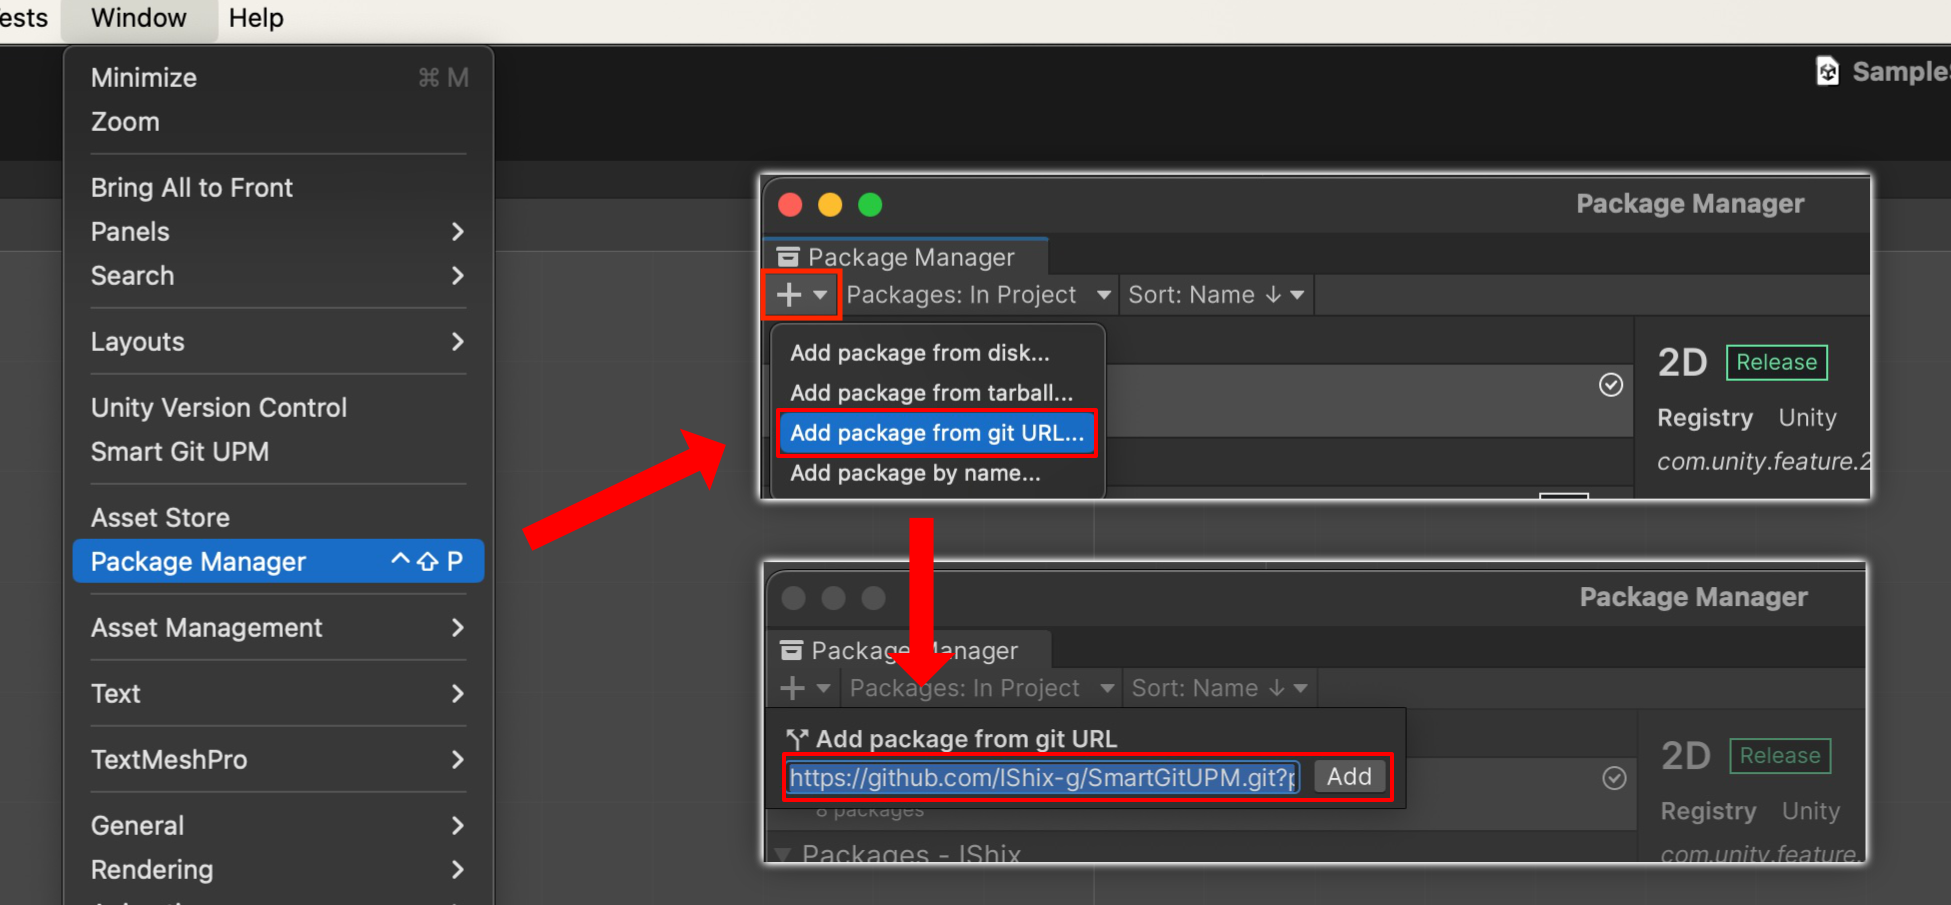Expand the Asset Management submenu
1951x905 pixels.
[279, 627]
